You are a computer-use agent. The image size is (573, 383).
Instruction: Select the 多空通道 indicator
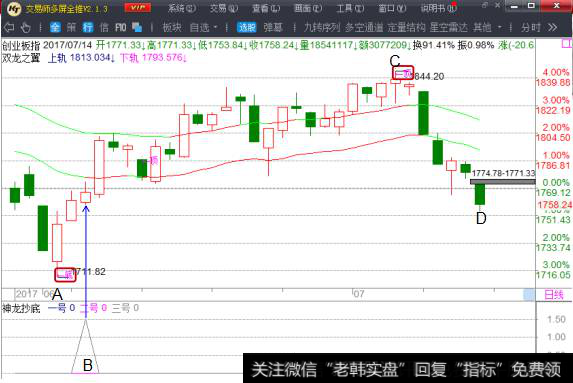[364, 27]
